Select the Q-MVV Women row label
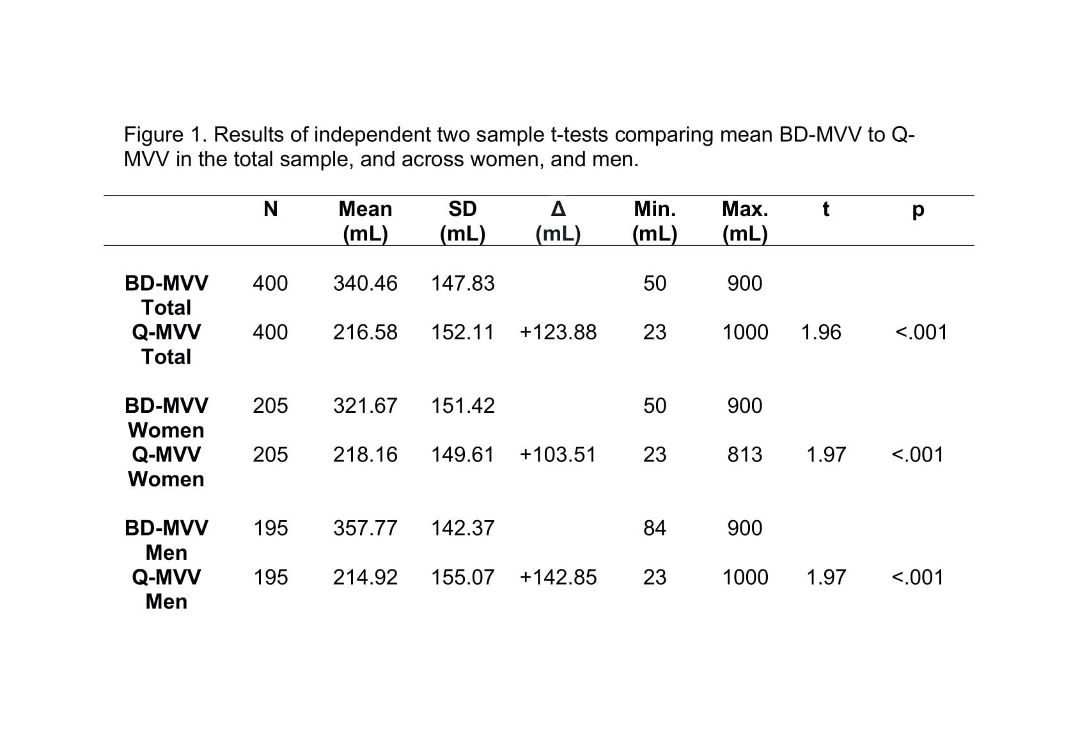This screenshot has height=733, width=1080. (166, 466)
